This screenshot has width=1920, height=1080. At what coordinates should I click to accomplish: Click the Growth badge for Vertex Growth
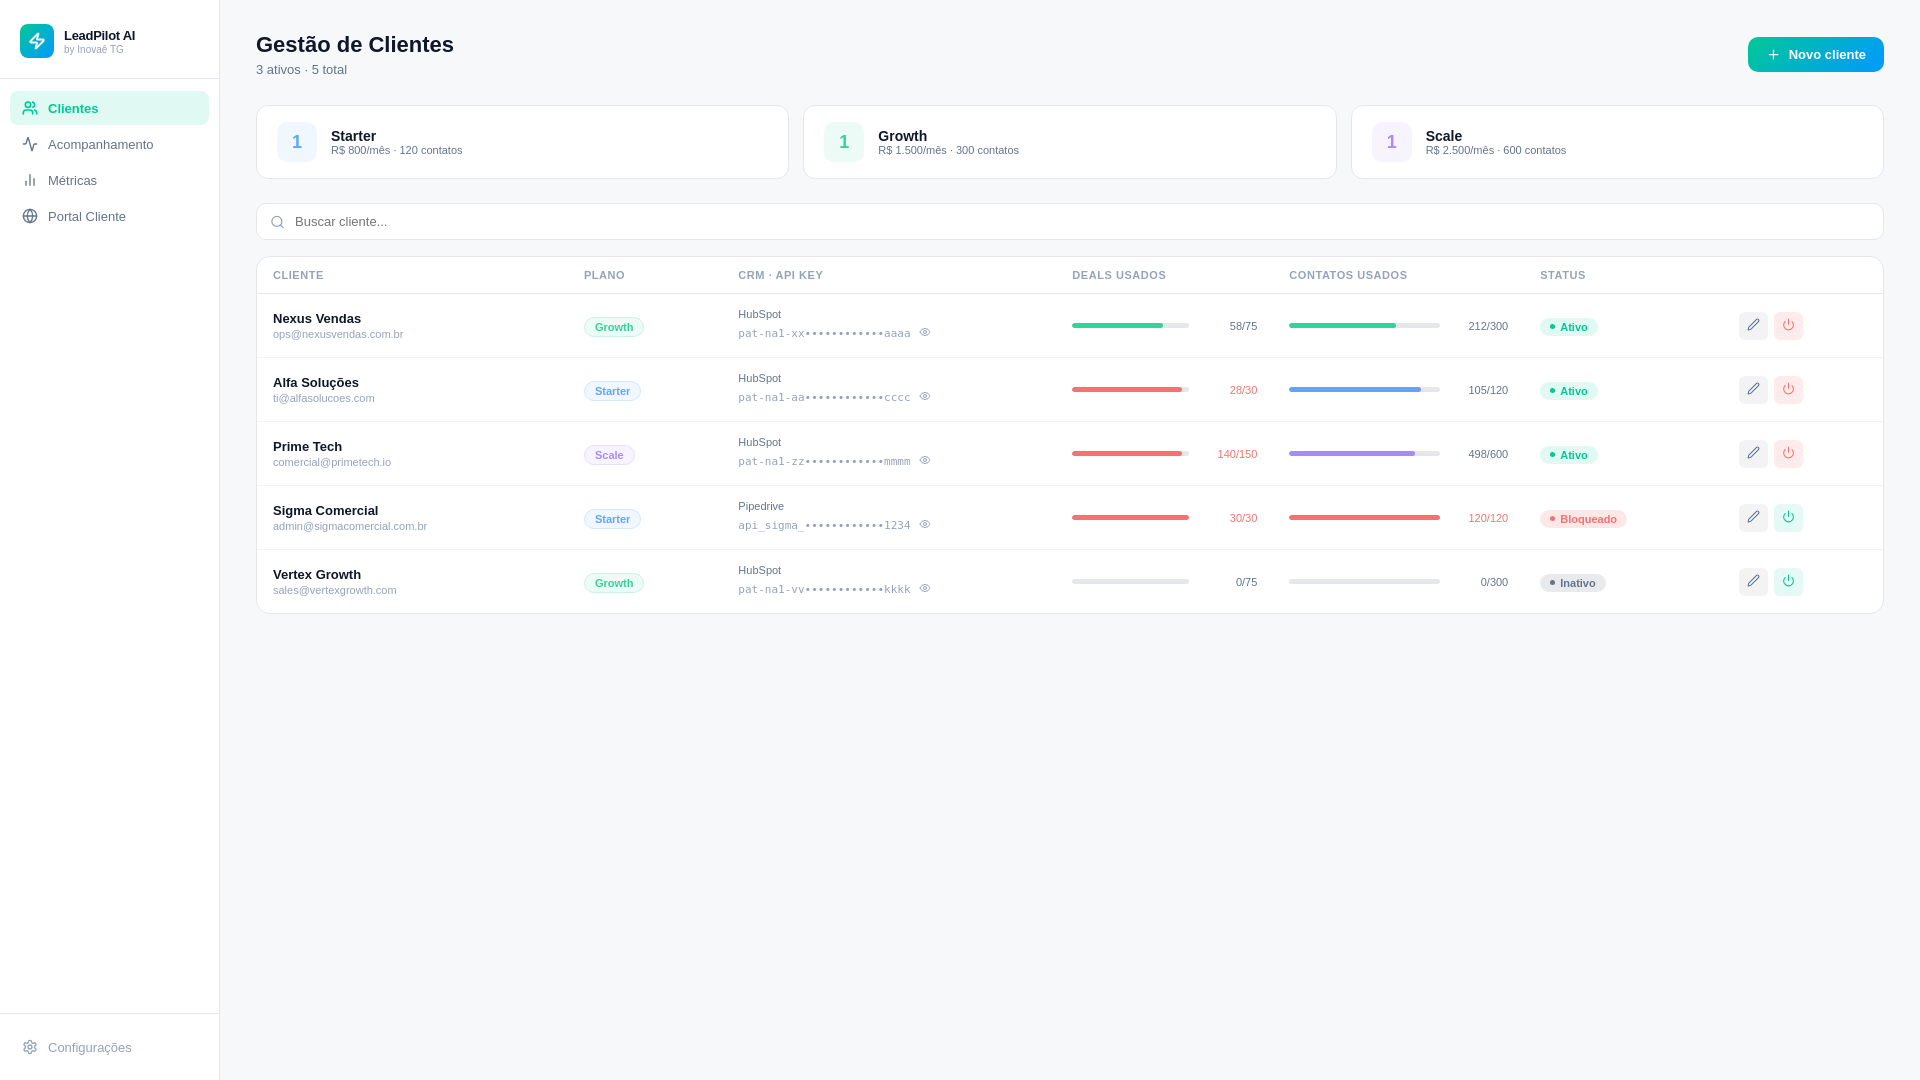(614, 583)
